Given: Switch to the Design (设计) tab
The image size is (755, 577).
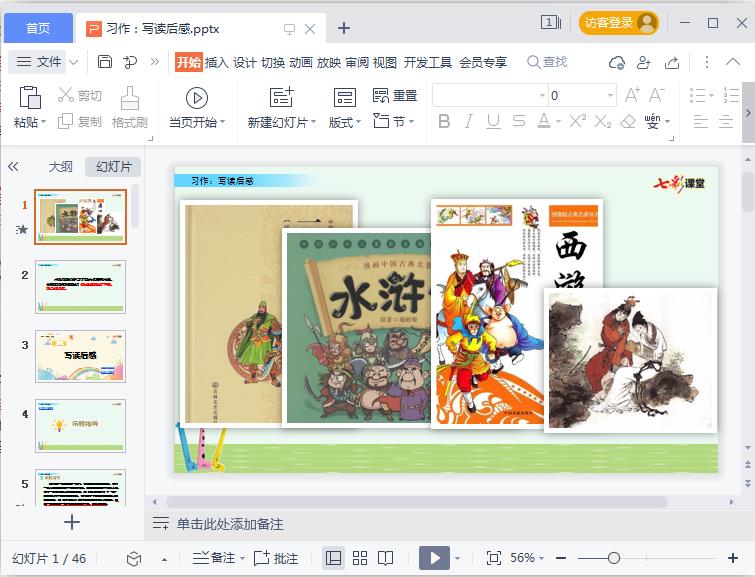Looking at the screenshot, I should tap(245, 62).
